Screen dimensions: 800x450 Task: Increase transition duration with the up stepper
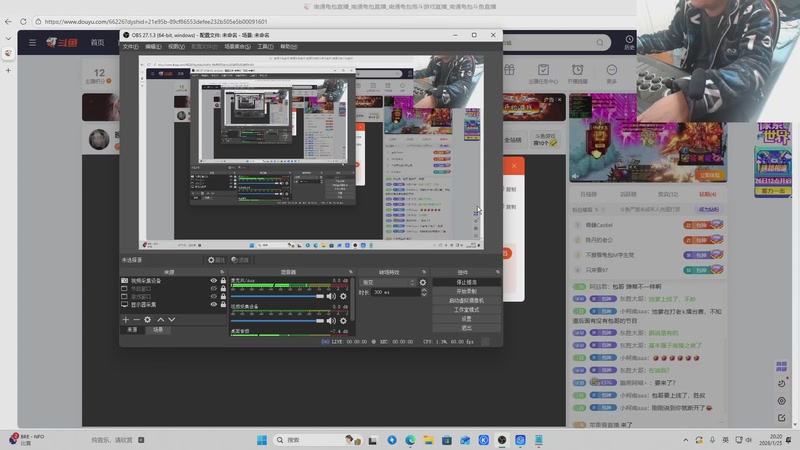pos(424,290)
